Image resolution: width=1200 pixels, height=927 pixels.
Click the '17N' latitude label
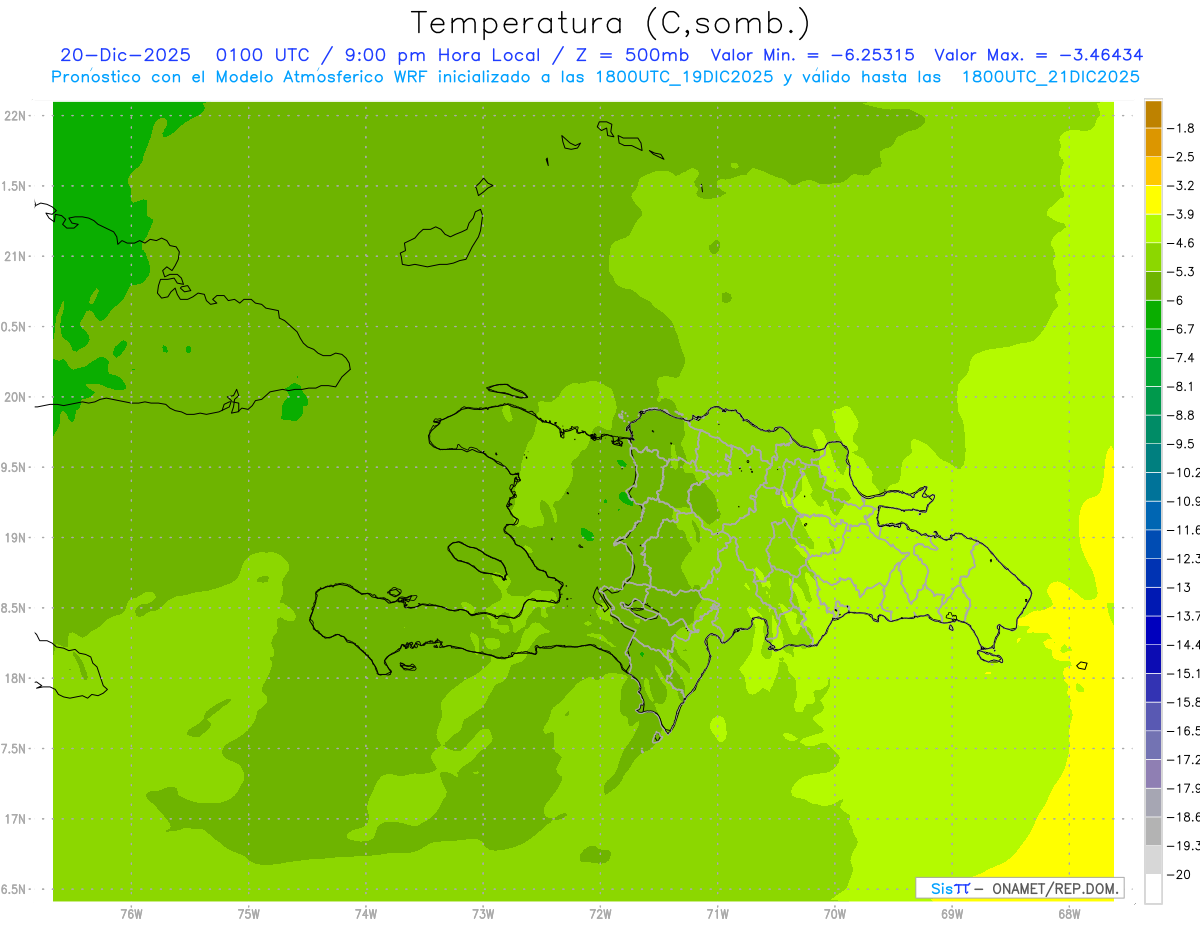(x=17, y=820)
